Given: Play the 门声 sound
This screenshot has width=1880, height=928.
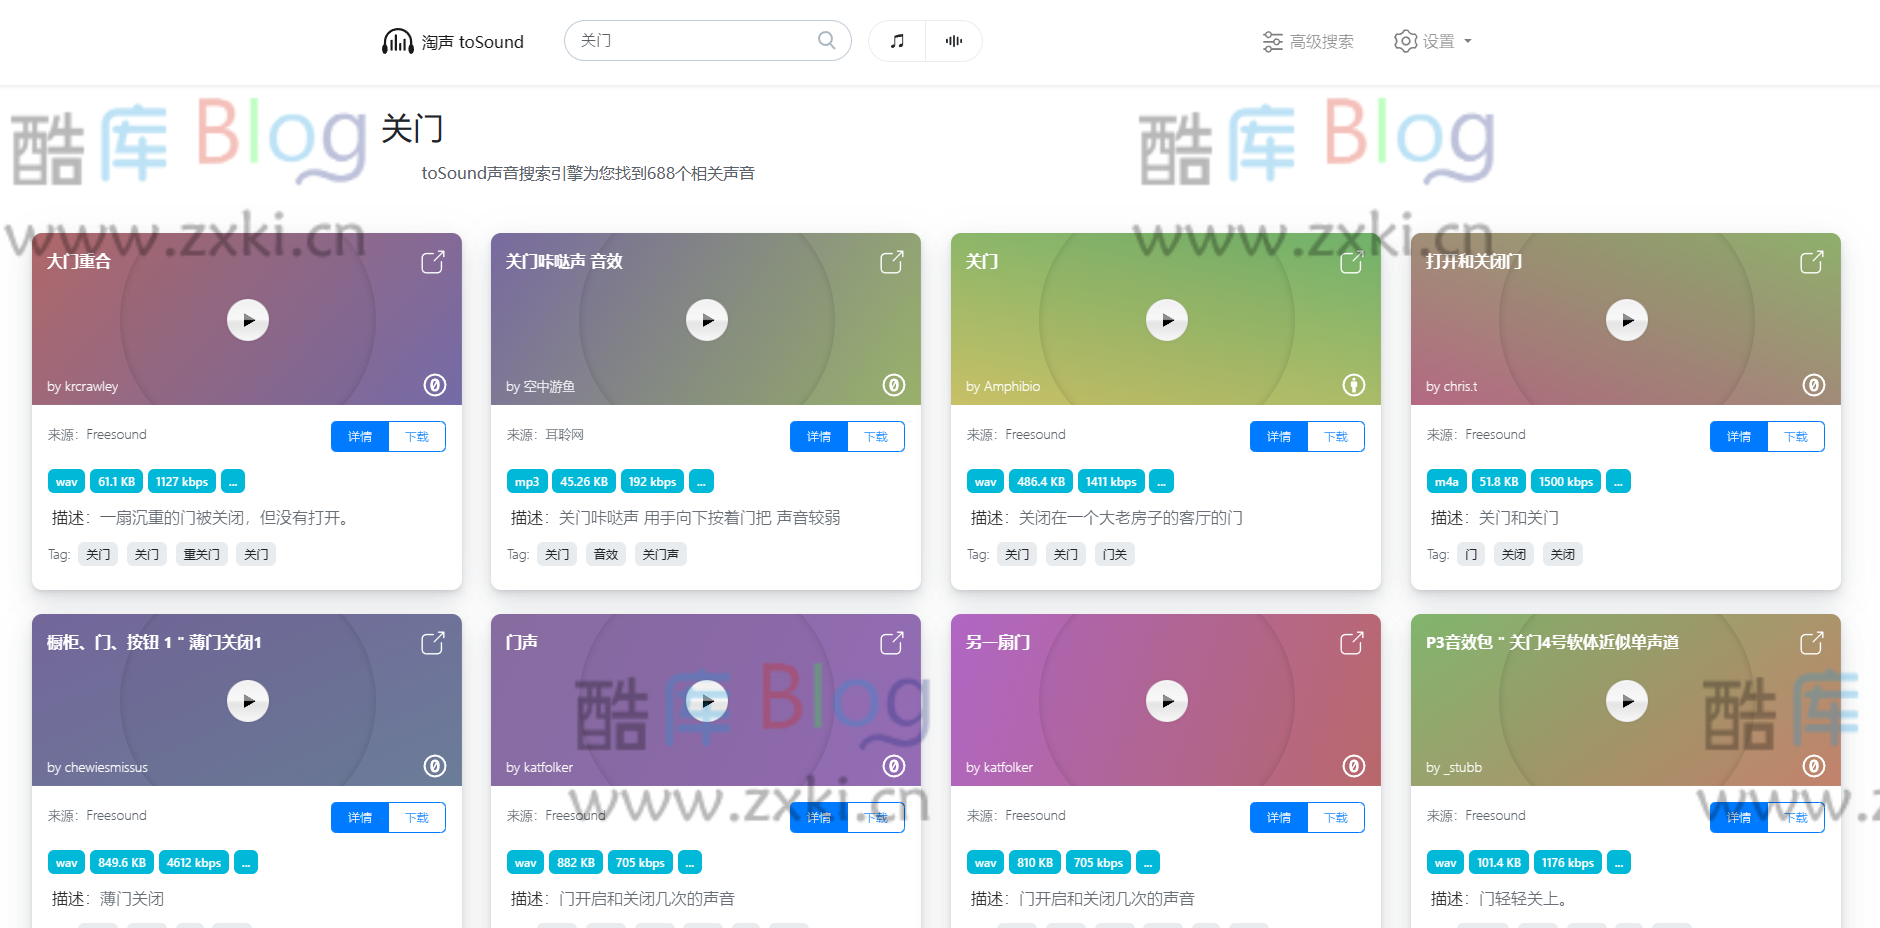Looking at the screenshot, I should (x=706, y=701).
